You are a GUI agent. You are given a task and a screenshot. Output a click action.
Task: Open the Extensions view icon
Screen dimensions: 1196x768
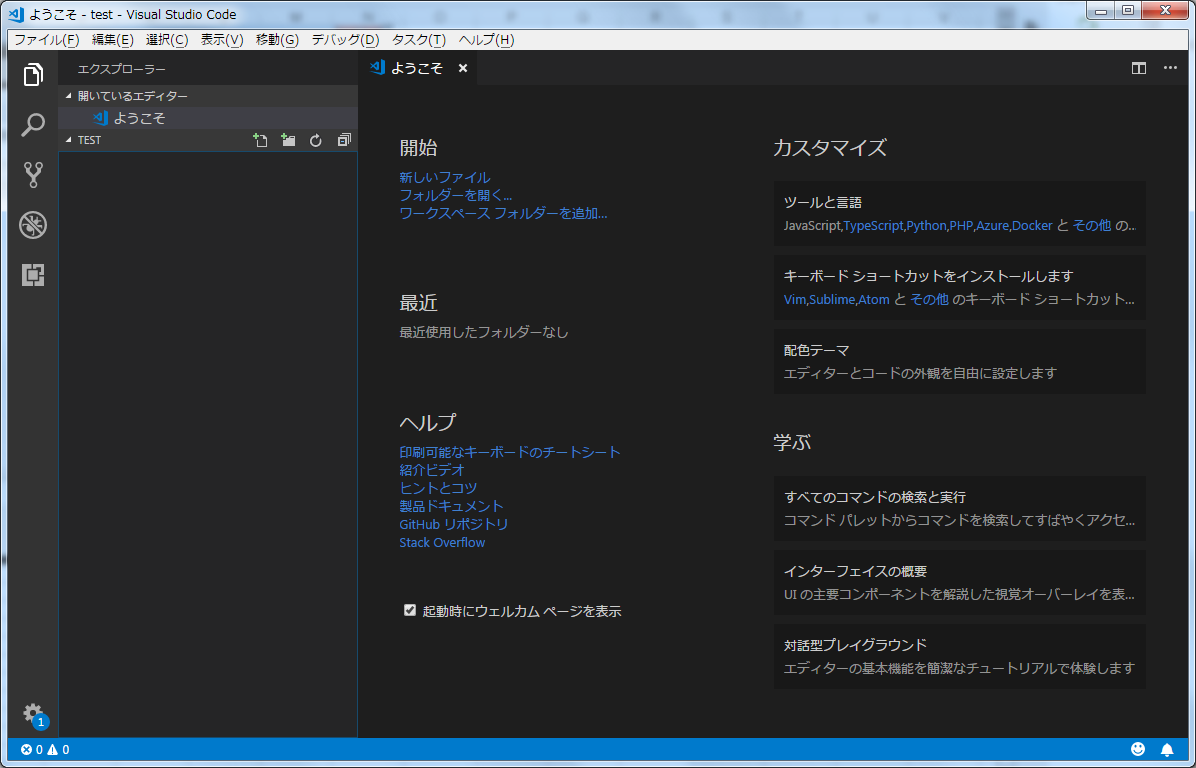pyautogui.click(x=33, y=275)
